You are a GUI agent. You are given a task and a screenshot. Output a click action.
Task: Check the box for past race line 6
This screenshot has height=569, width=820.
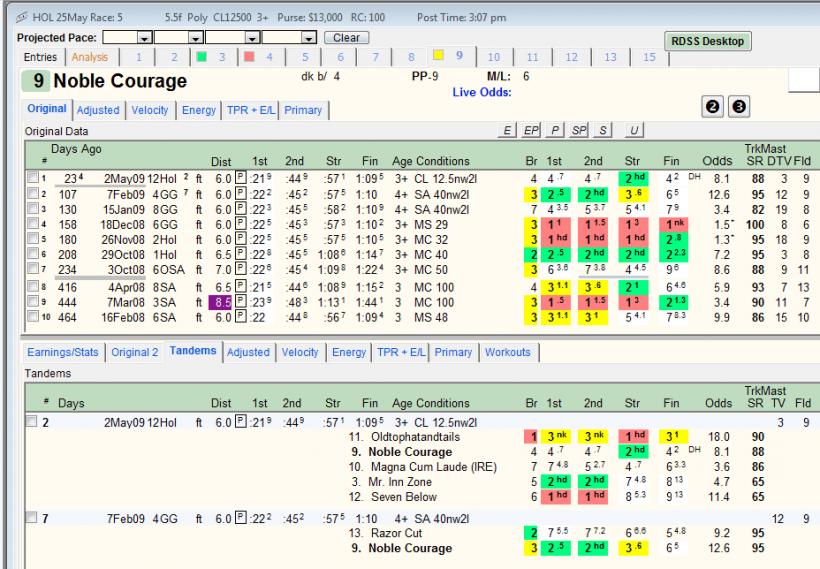click(x=33, y=254)
